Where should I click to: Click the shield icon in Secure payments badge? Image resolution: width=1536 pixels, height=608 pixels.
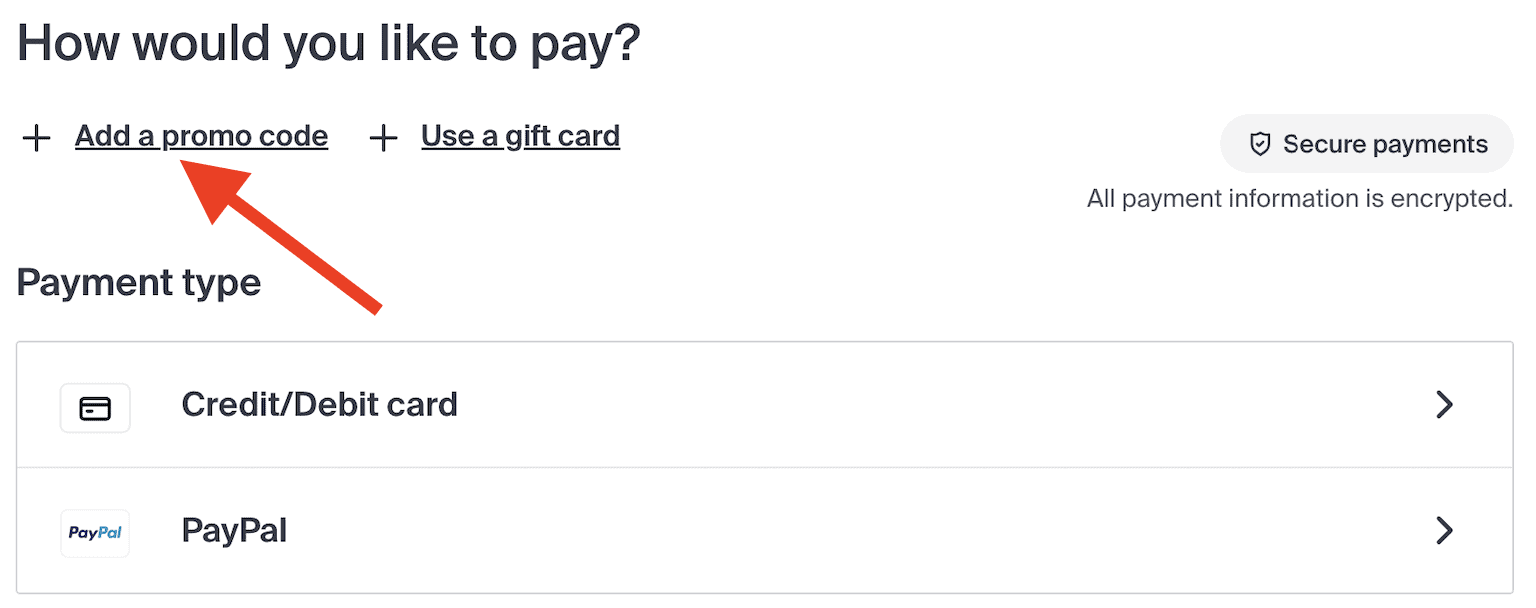tap(1260, 145)
